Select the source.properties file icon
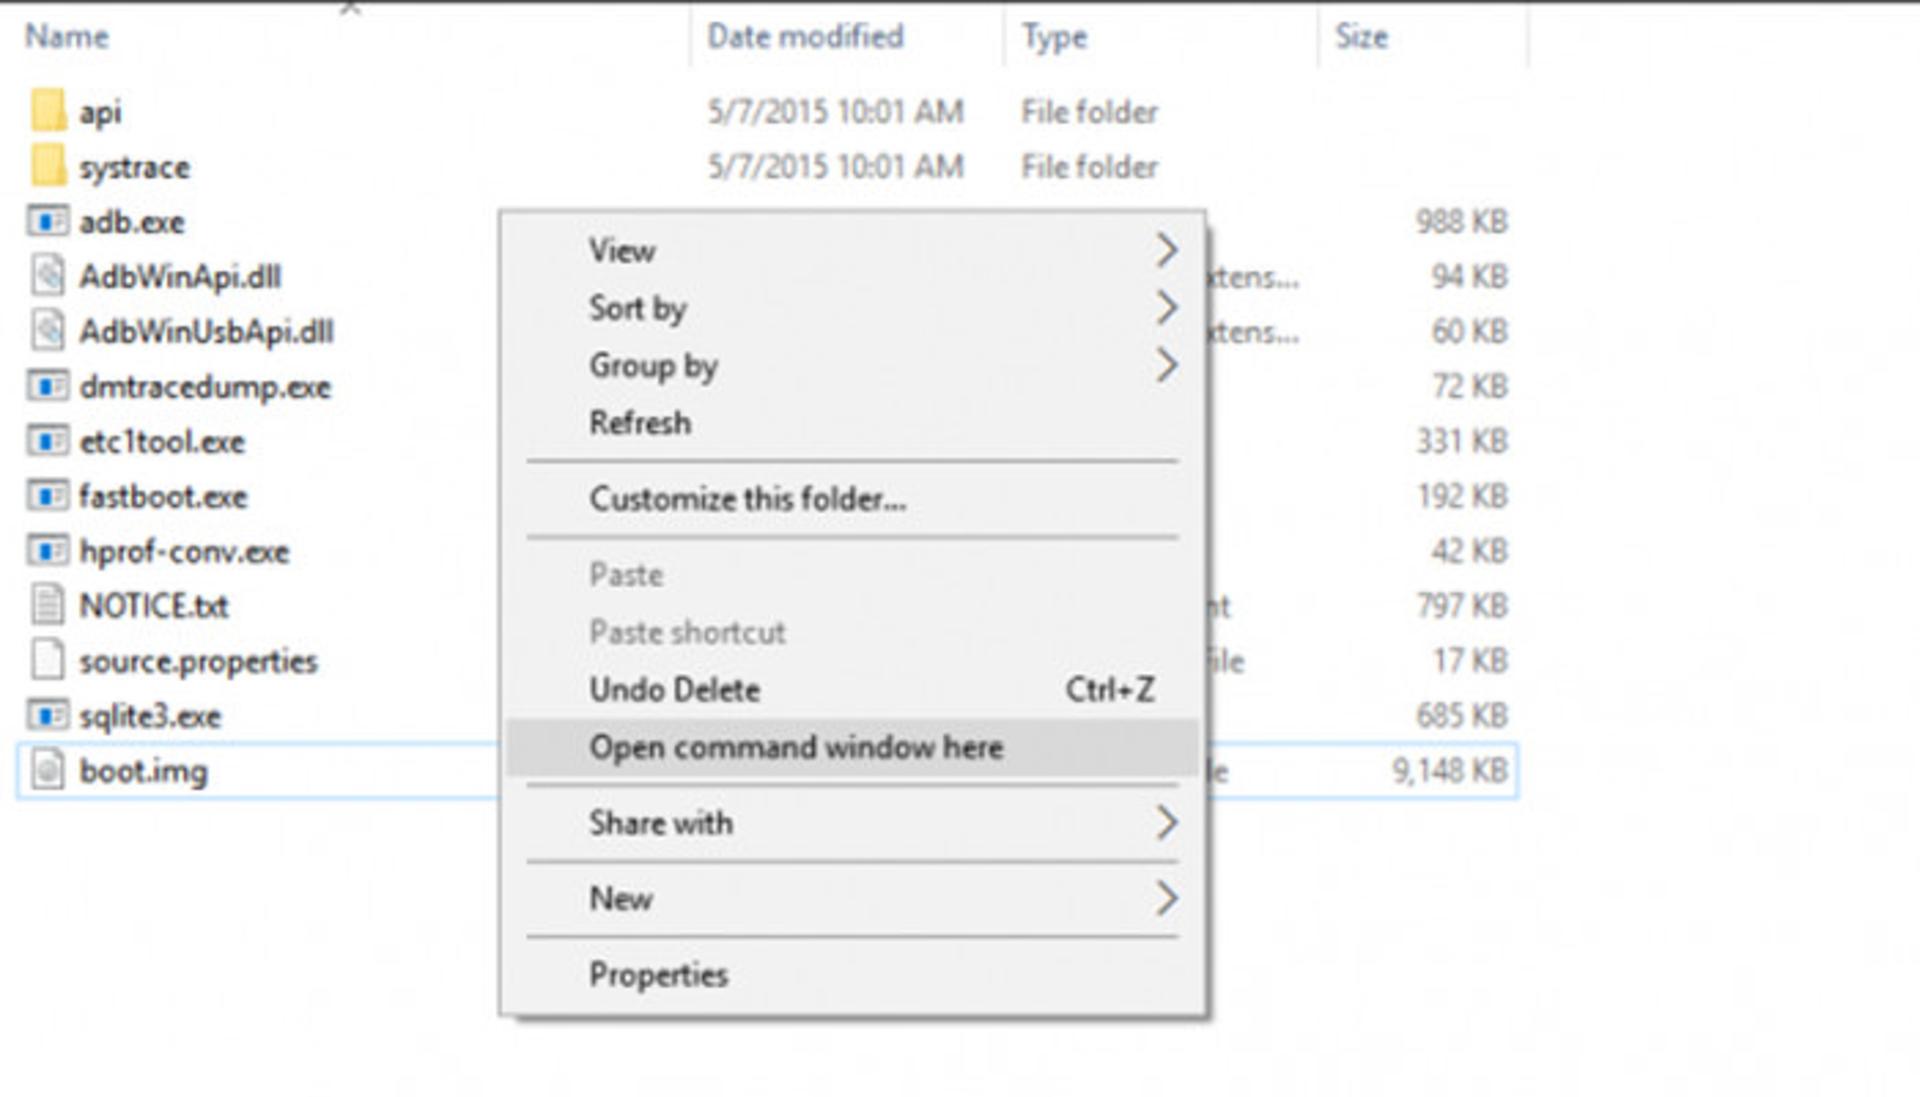The width and height of the screenshot is (1920, 1097). pos(48,661)
